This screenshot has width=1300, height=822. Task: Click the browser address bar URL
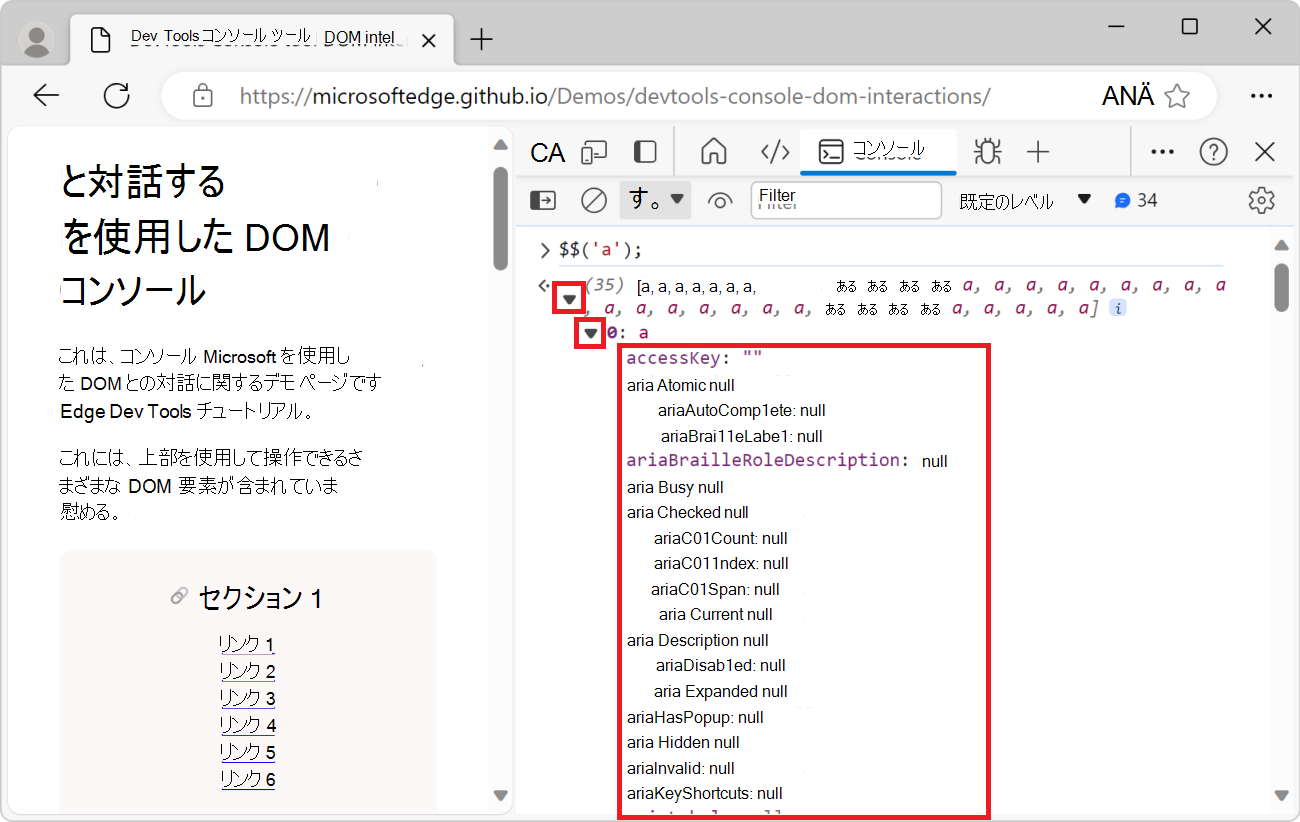(615, 96)
